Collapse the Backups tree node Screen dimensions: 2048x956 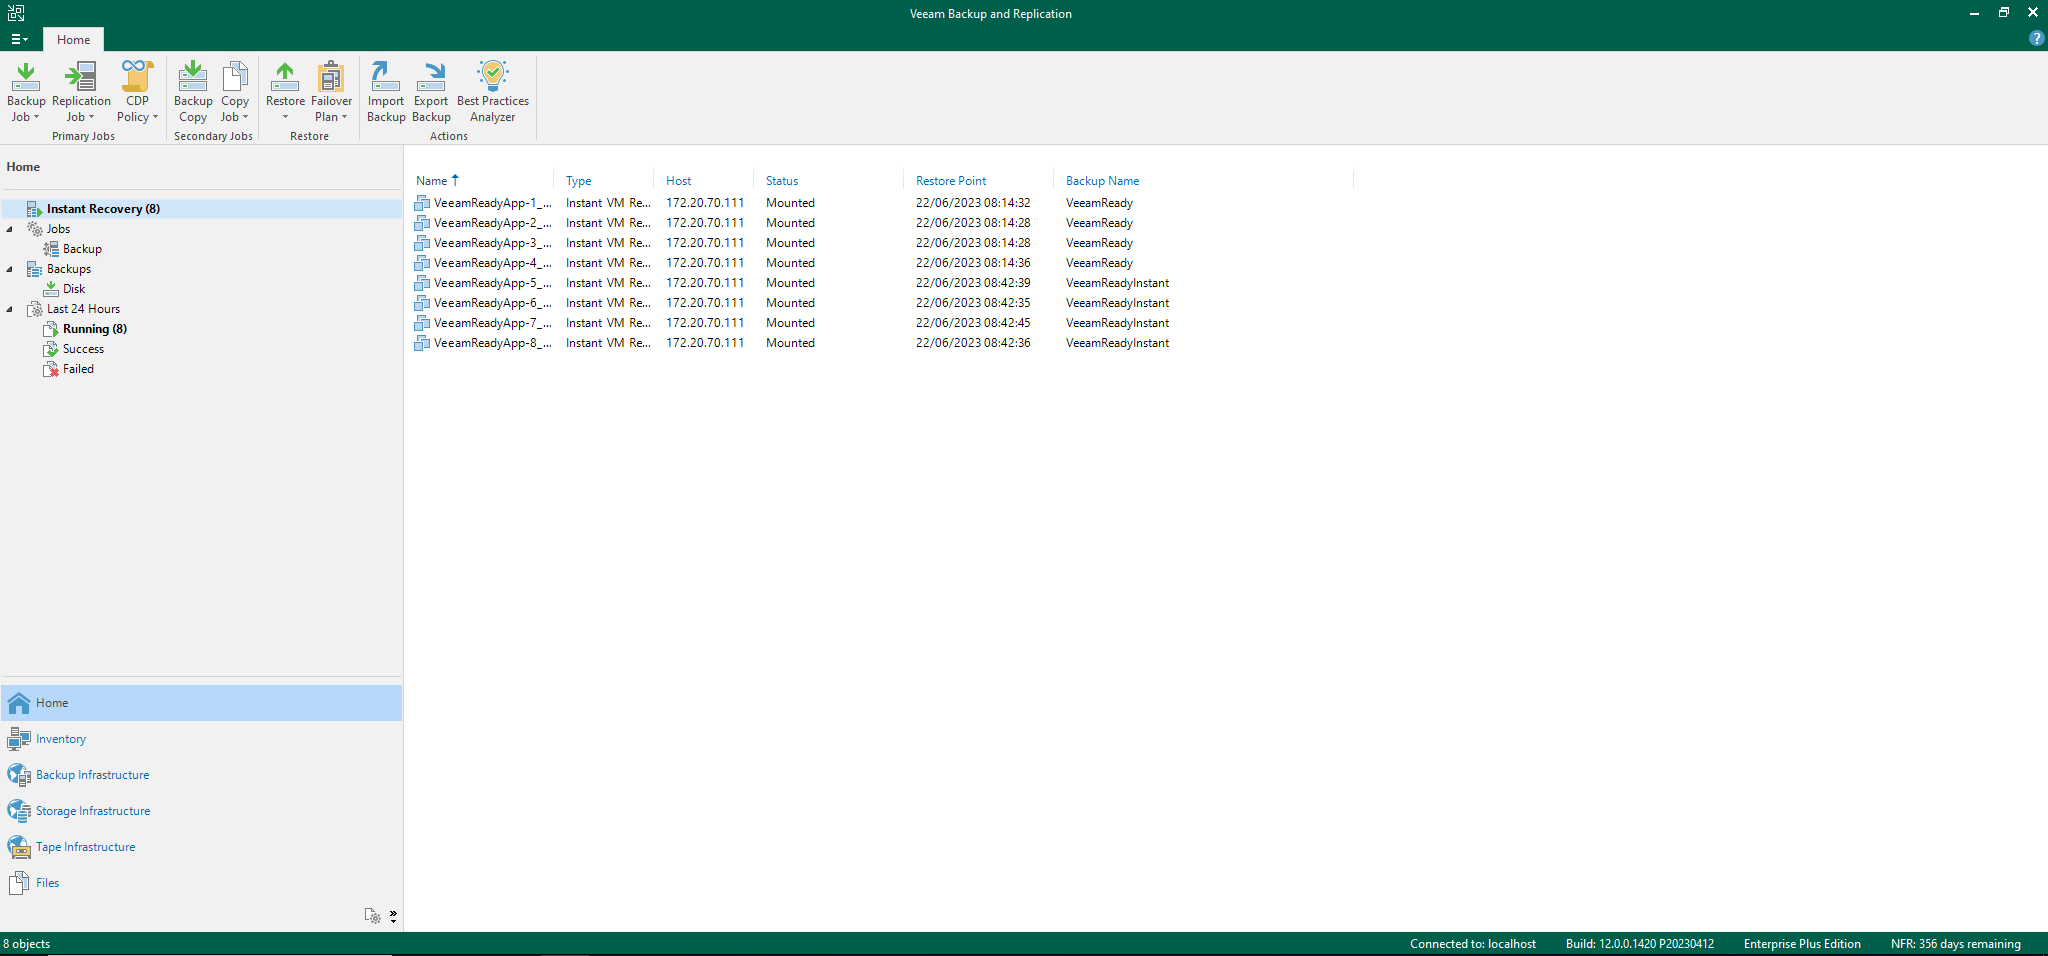10,269
